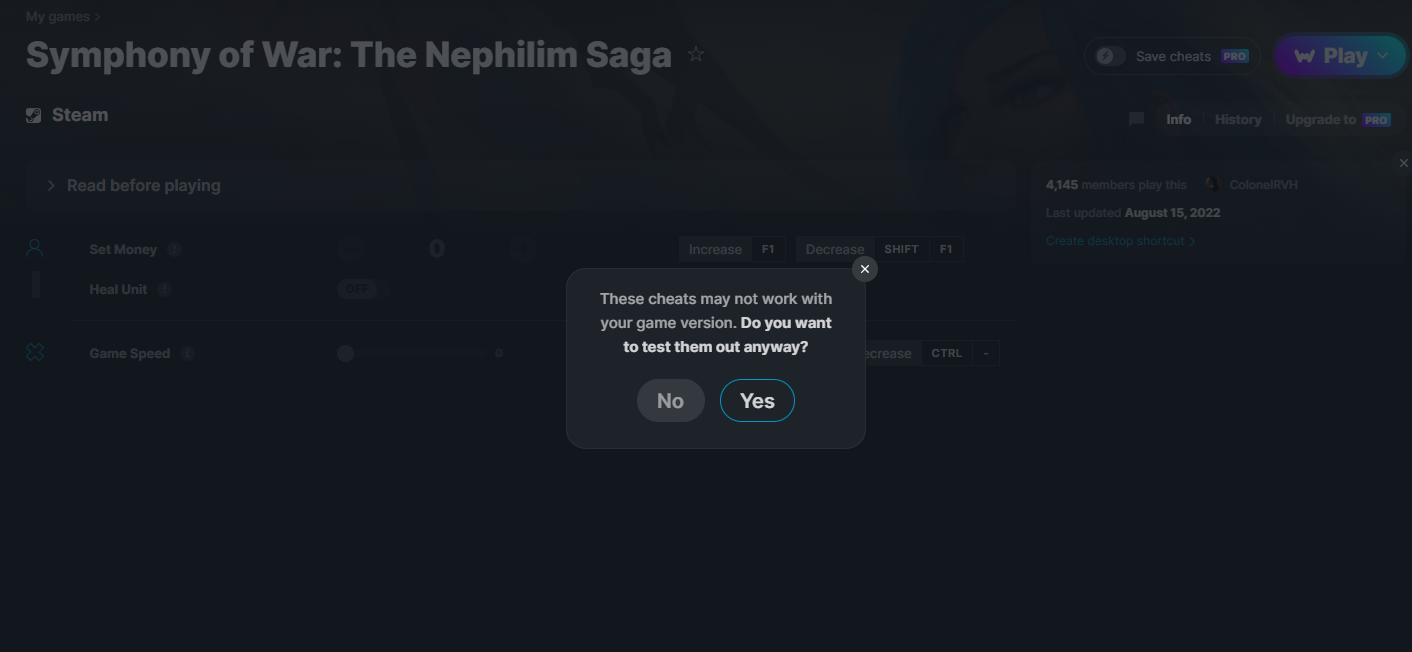Expand the Read before playing section
1412x652 pixels.
tap(51, 185)
